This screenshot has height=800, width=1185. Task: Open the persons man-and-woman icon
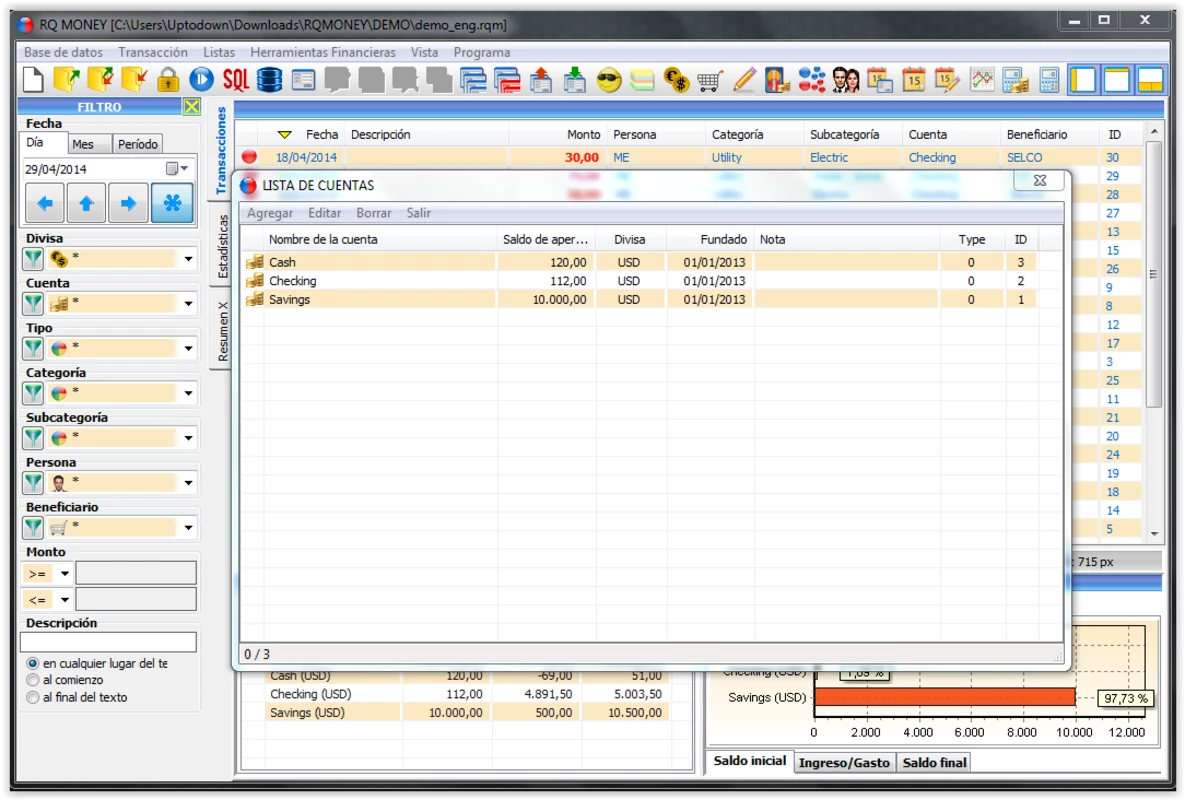846,79
